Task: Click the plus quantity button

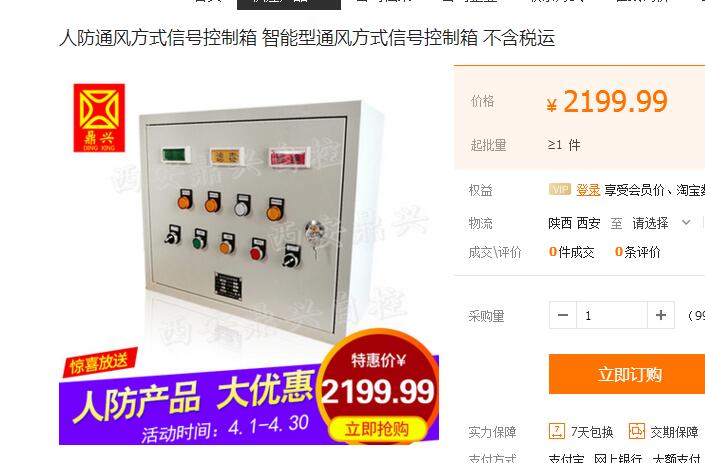Action: coord(660,315)
